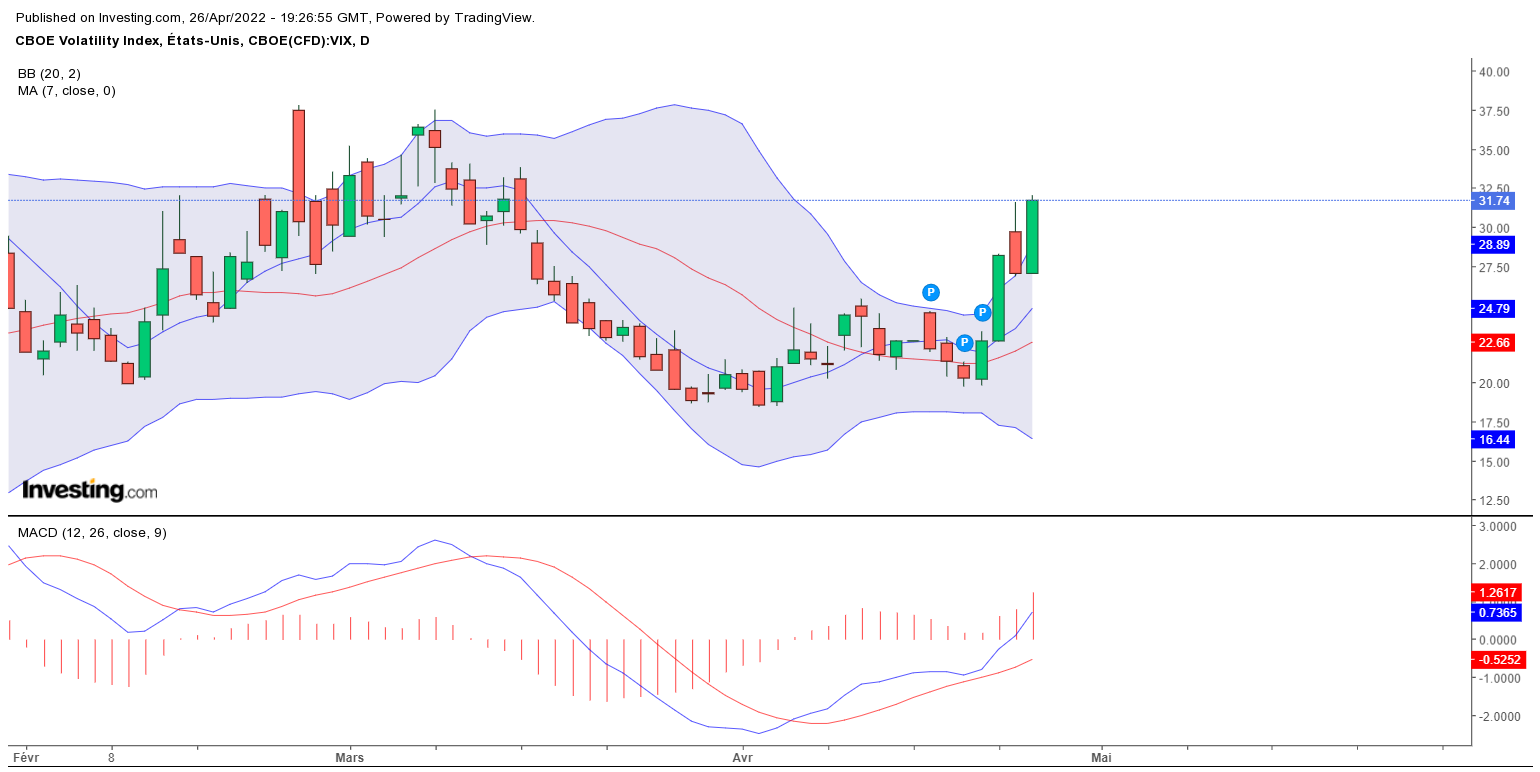Click the Mai label on time axis
This screenshot has height=772, width=1540.
tap(1101, 758)
